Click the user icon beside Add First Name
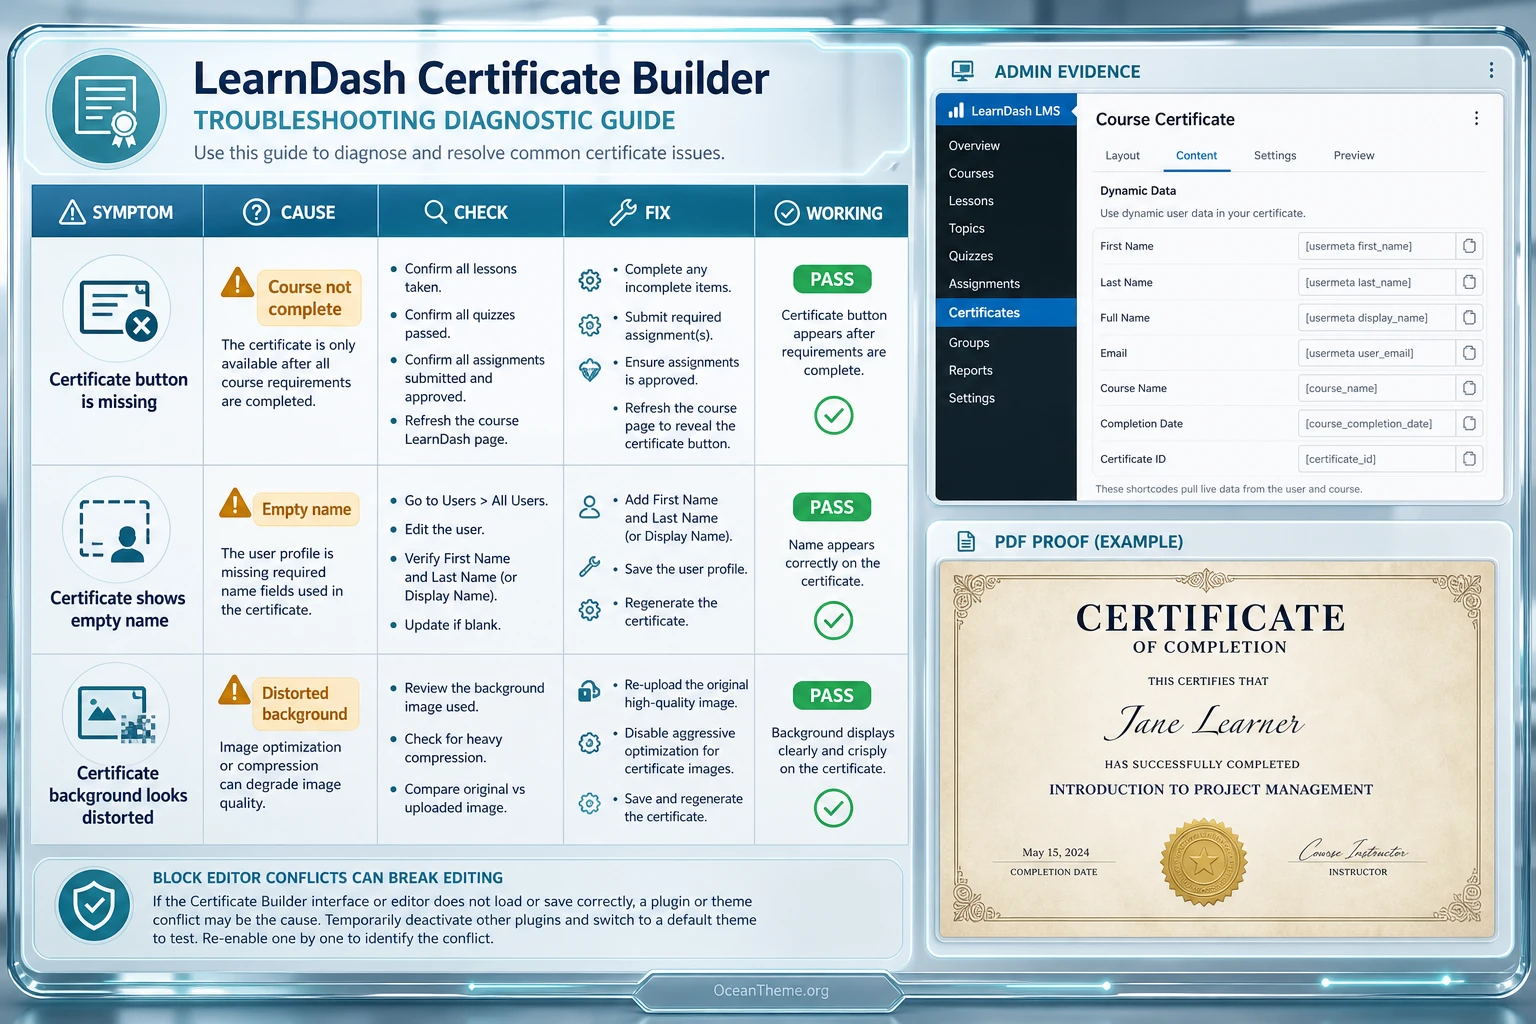 click(x=590, y=507)
